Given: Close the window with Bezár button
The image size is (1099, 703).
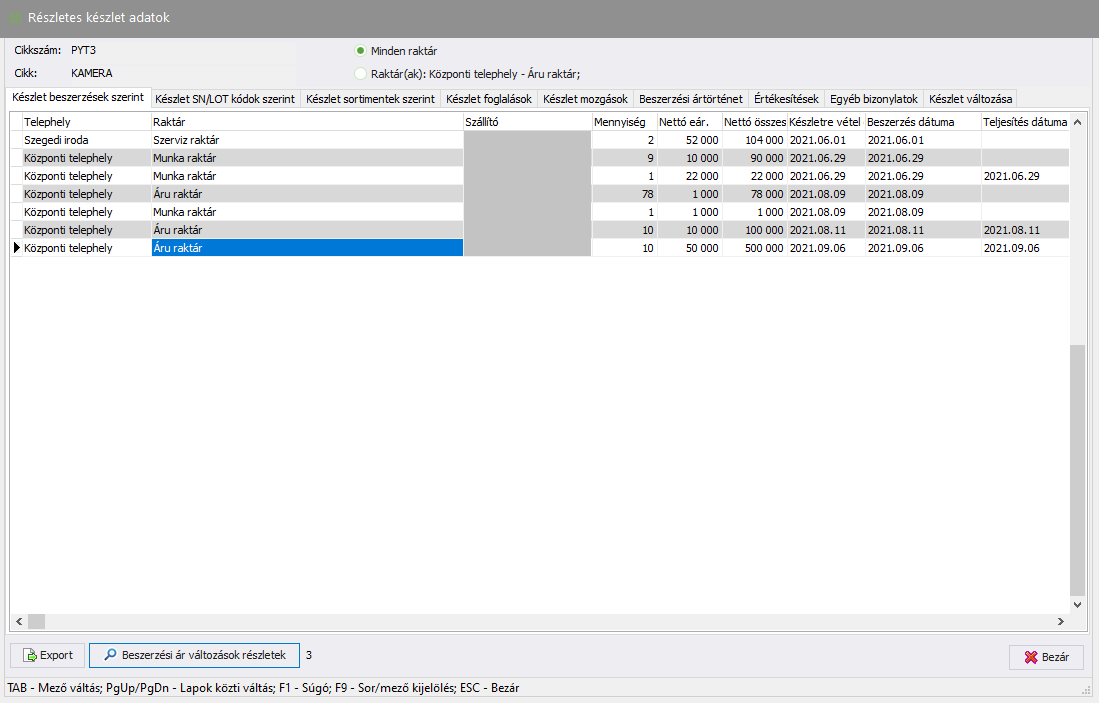Looking at the screenshot, I should tap(1046, 657).
